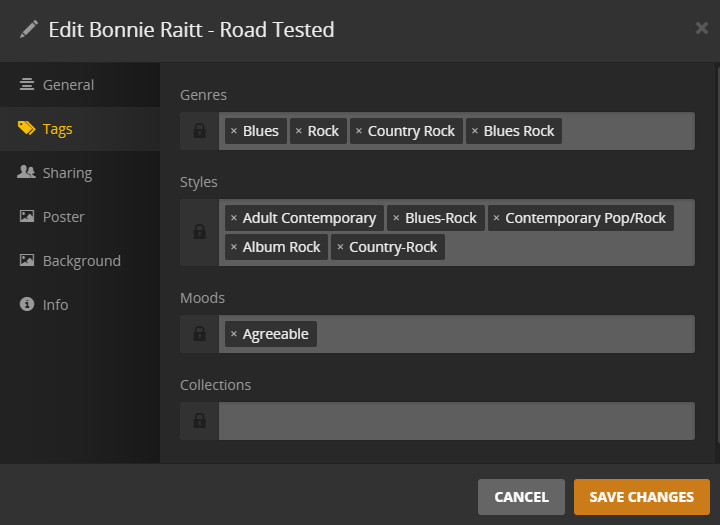
Task: Remove the Album Rock style tag
Action: (x=234, y=247)
